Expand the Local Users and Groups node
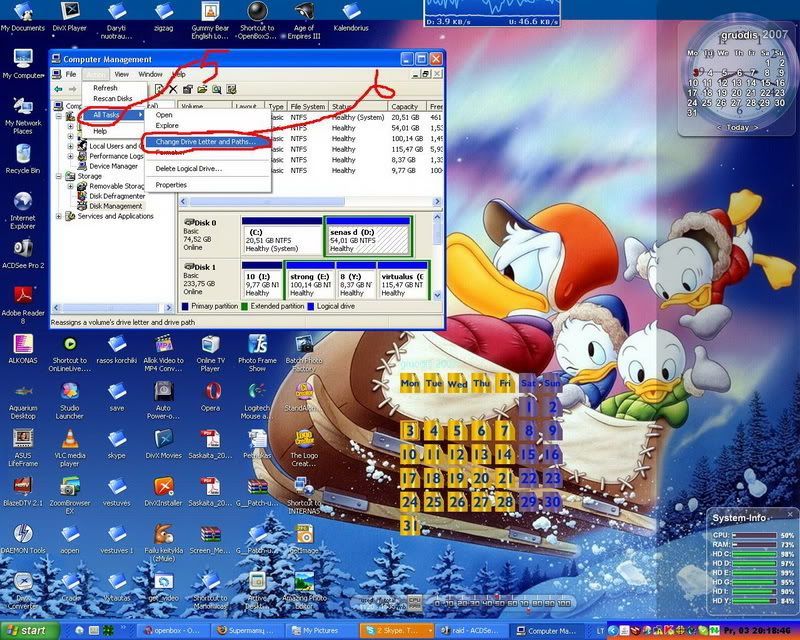800x640 pixels. click(x=70, y=146)
